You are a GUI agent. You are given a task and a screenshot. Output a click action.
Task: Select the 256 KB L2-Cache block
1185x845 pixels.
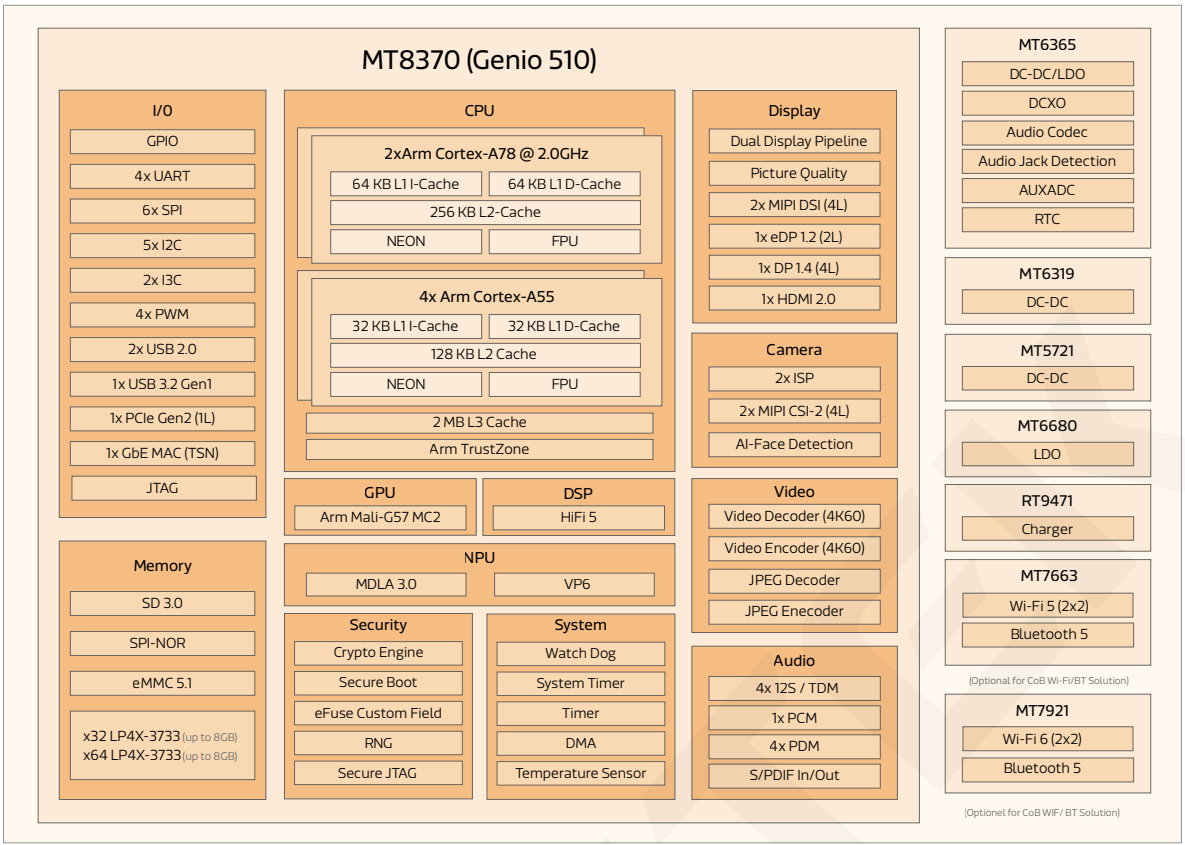pos(485,212)
